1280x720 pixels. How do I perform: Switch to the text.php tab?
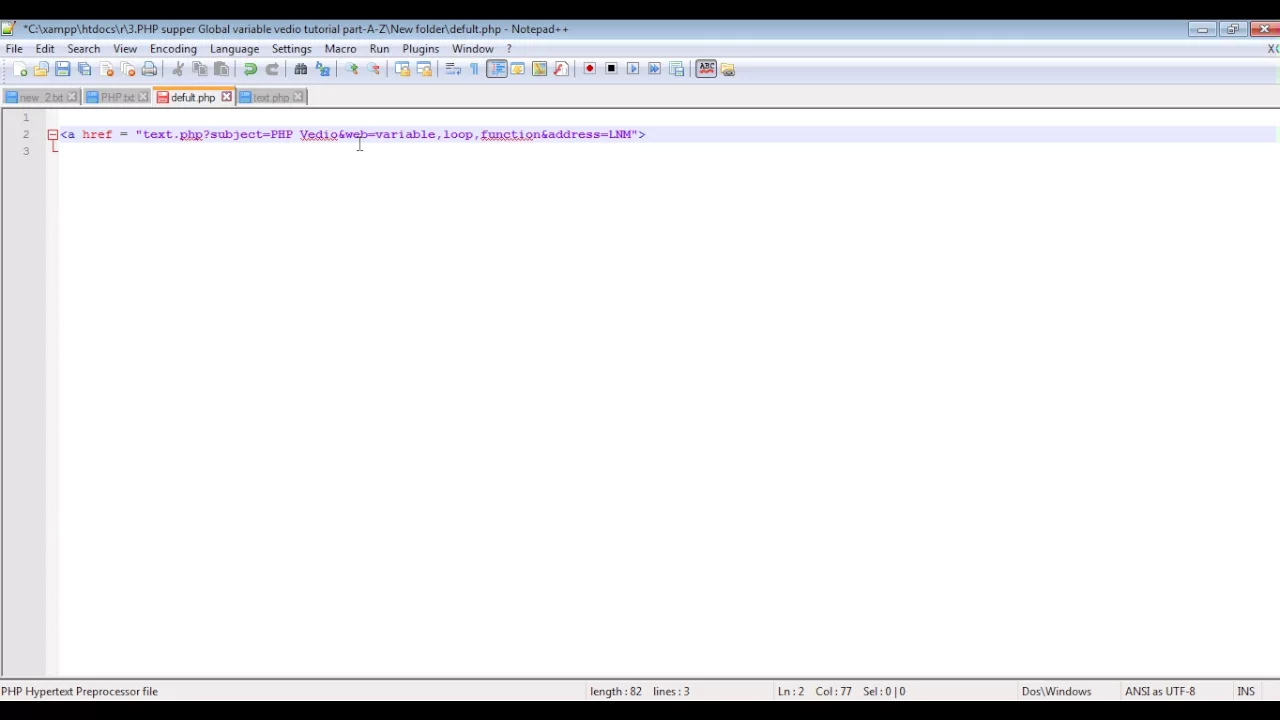tap(271, 97)
